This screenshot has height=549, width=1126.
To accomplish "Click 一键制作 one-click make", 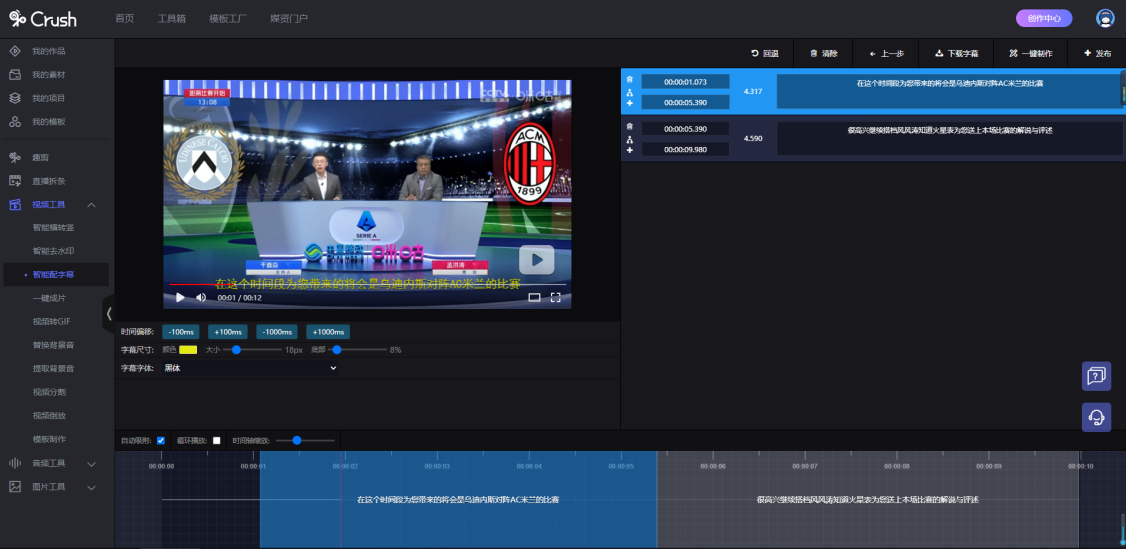I will click(x=1030, y=53).
